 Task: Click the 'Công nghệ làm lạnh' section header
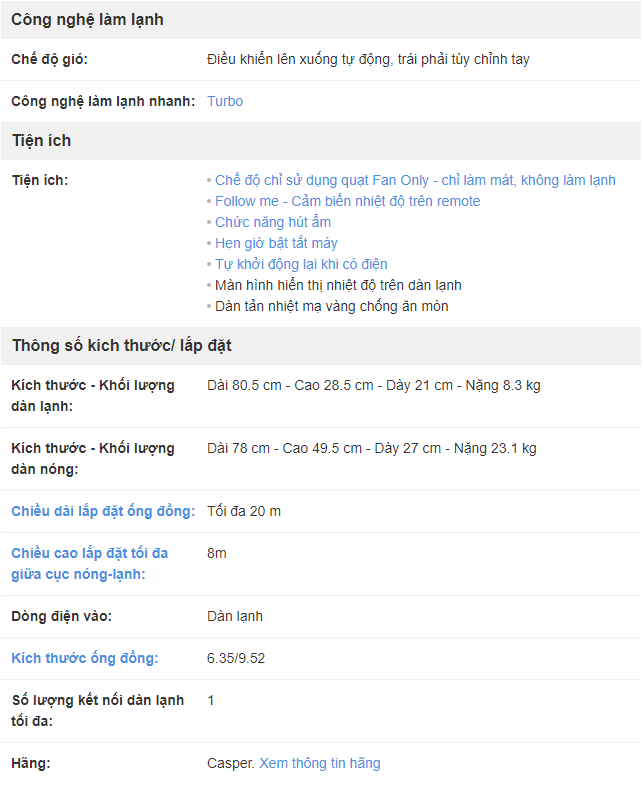(88, 20)
